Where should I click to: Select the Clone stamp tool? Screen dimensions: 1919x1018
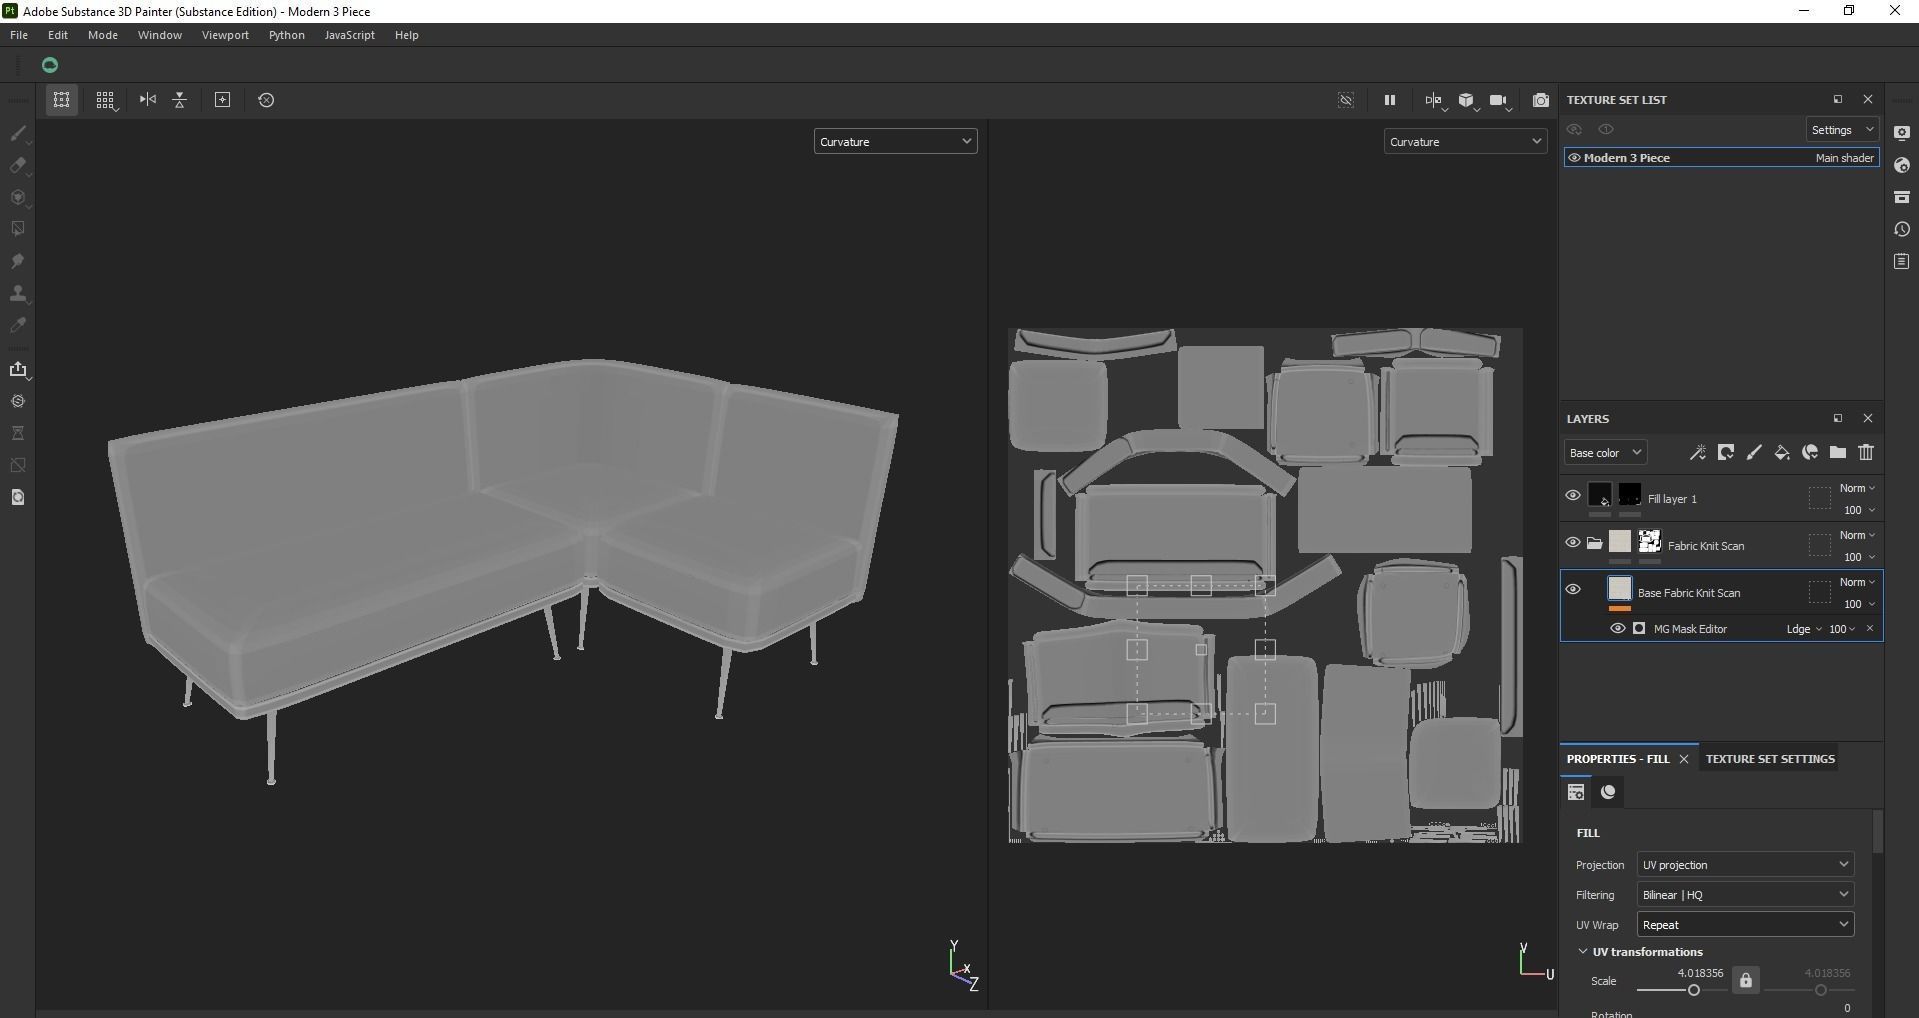click(18, 293)
